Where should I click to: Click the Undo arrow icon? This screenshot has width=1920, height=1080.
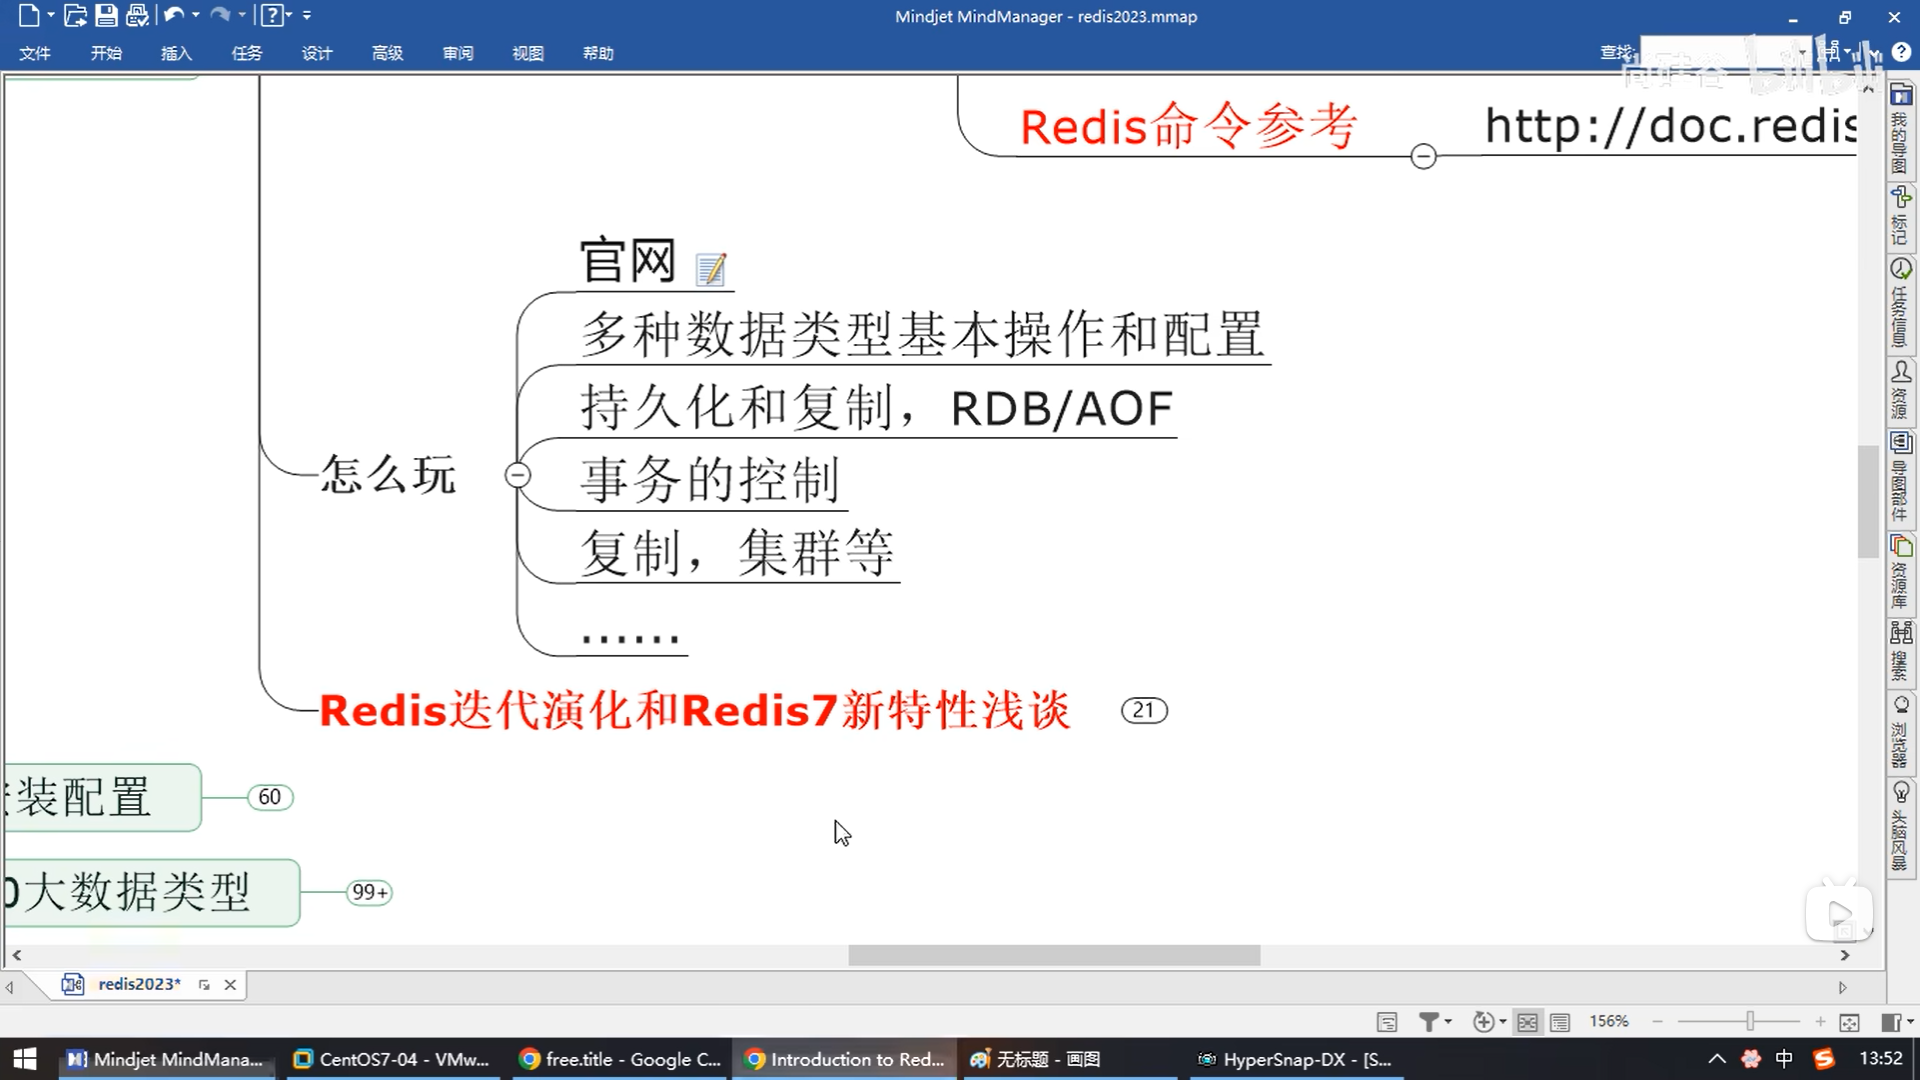coord(173,15)
